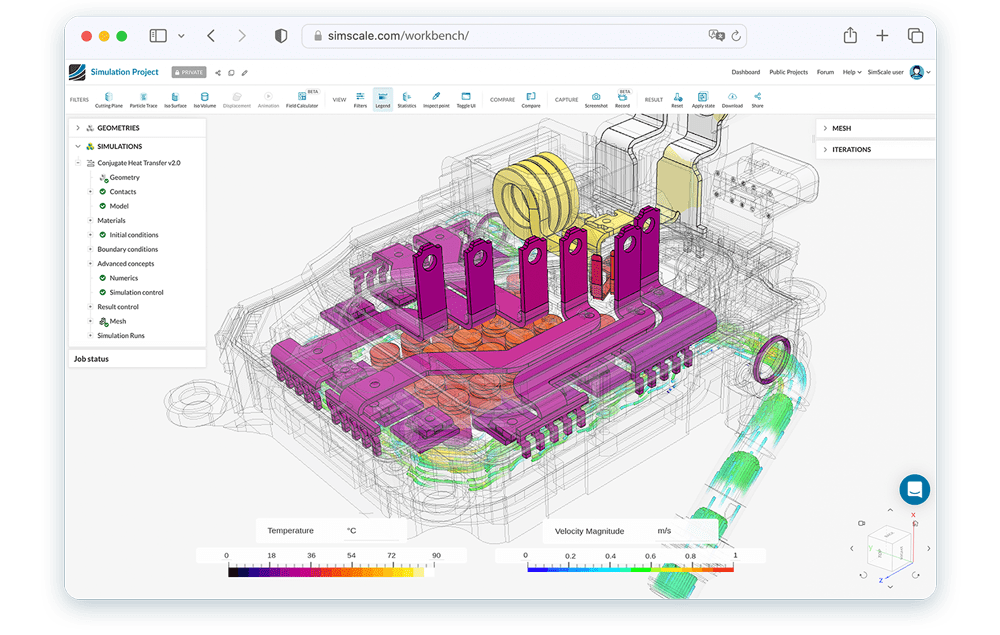This screenshot has height=635, width=1000.
Task: Open the Field Calculator tool
Action: pyautogui.click(x=301, y=99)
